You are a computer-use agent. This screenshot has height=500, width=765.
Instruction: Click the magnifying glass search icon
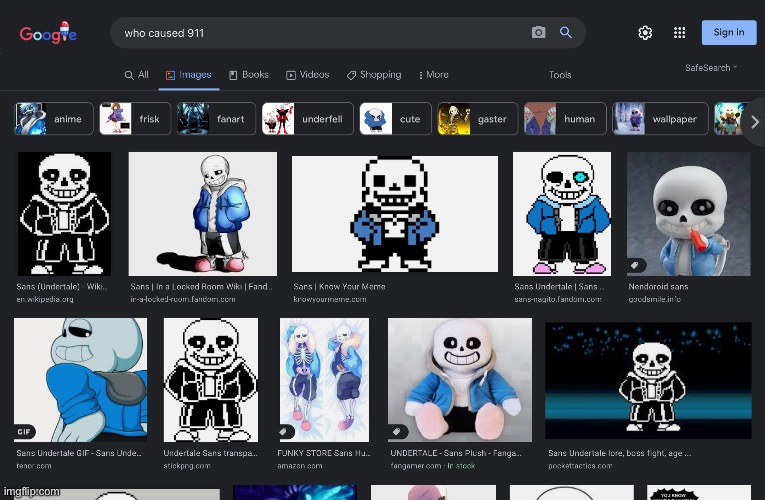(x=565, y=32)
